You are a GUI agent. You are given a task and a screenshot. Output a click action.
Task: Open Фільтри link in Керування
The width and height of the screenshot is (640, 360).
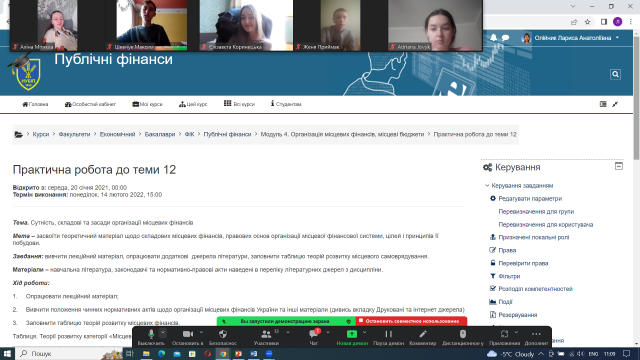click(x=509, y=276)
